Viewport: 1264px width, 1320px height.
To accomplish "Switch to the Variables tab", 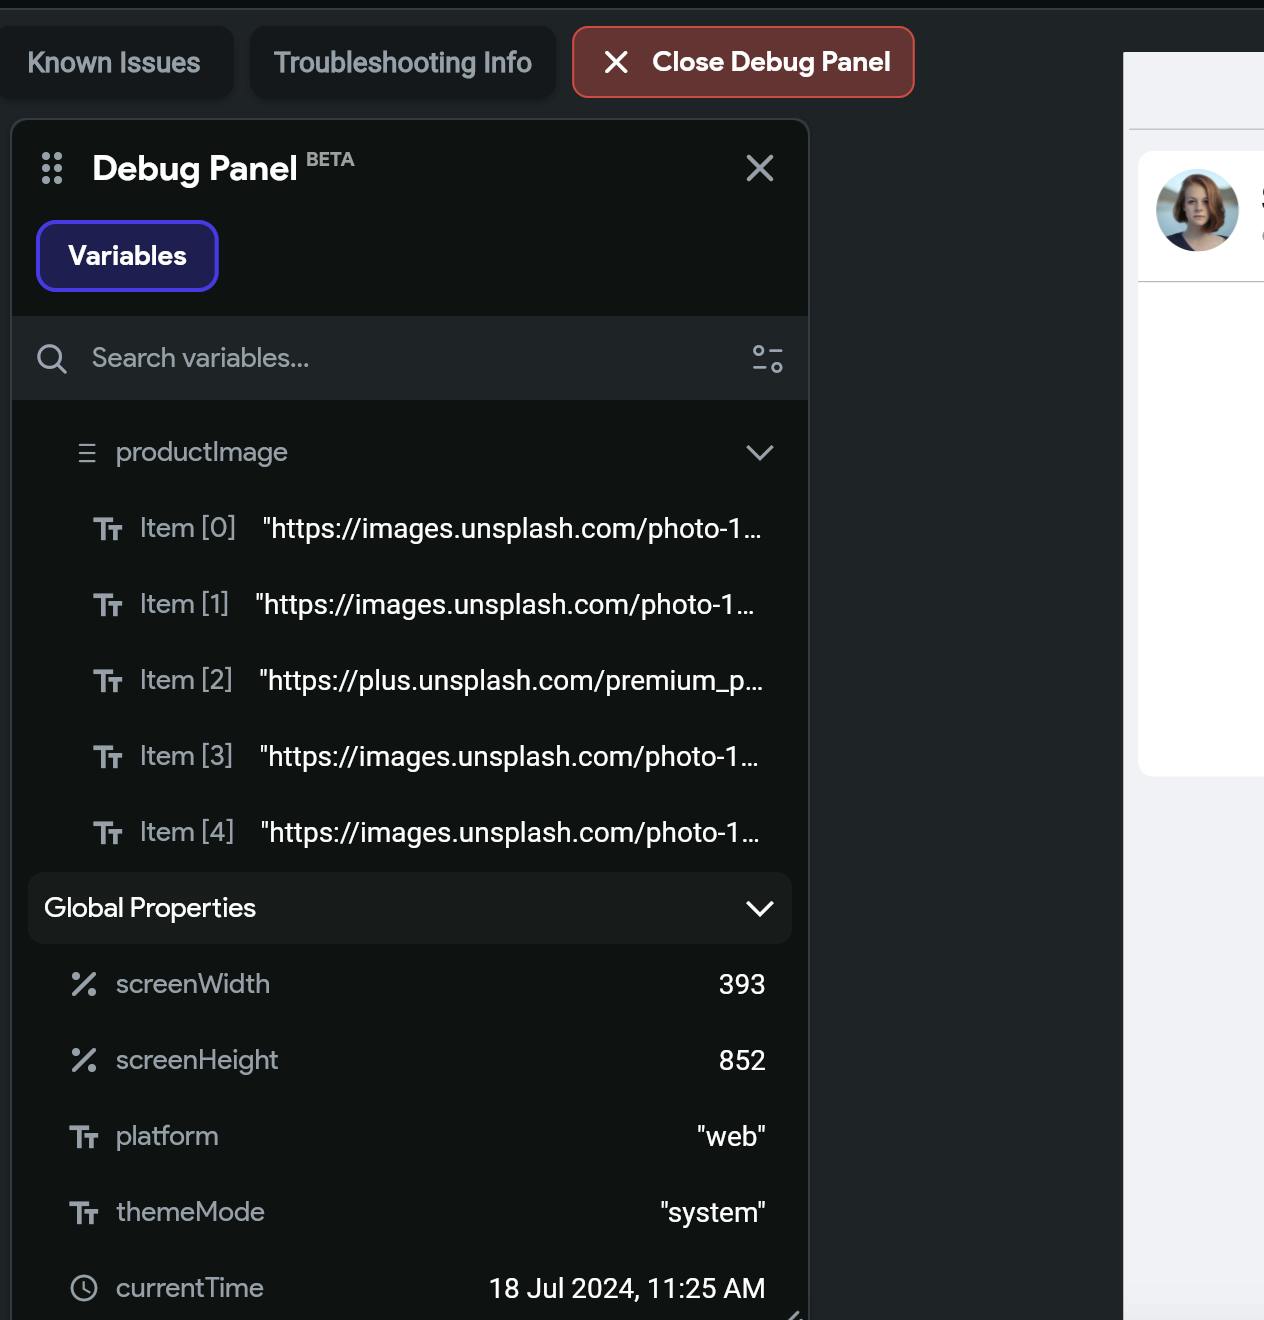I will point(127,256).
